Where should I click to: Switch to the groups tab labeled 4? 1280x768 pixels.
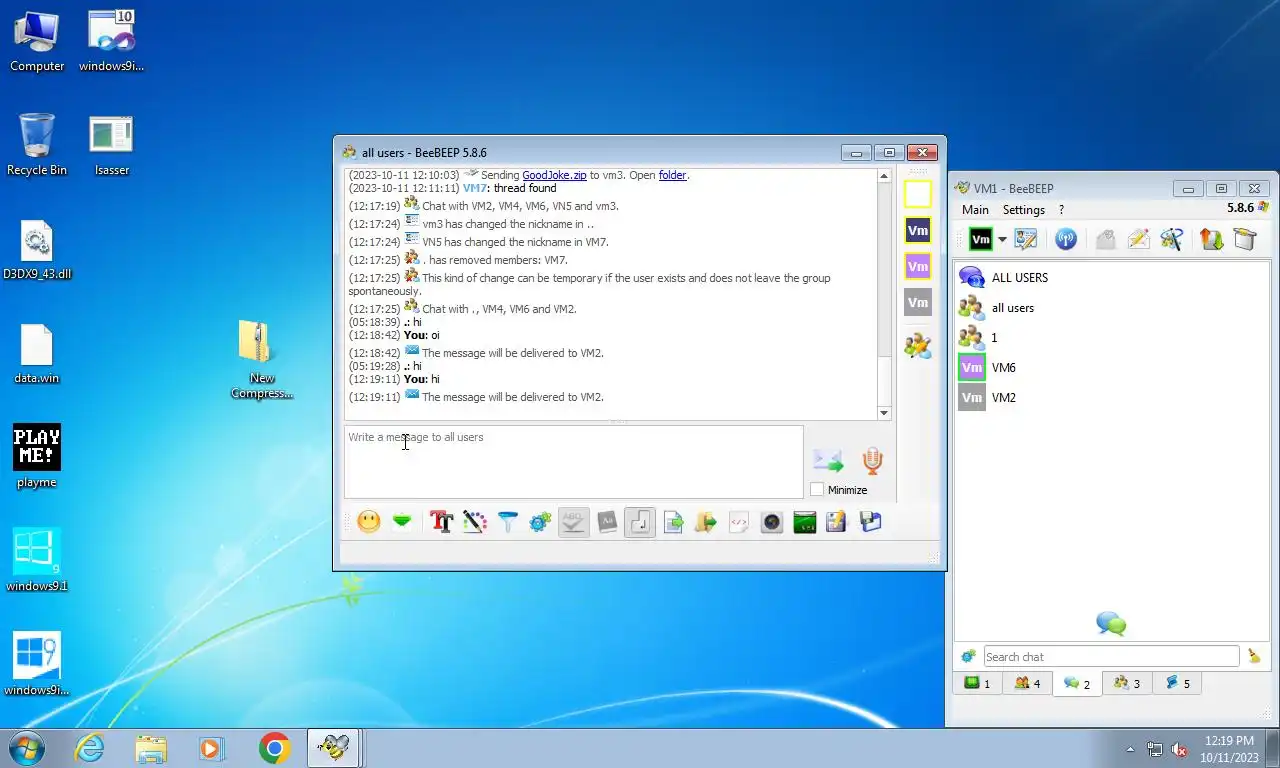(1027, 683)
